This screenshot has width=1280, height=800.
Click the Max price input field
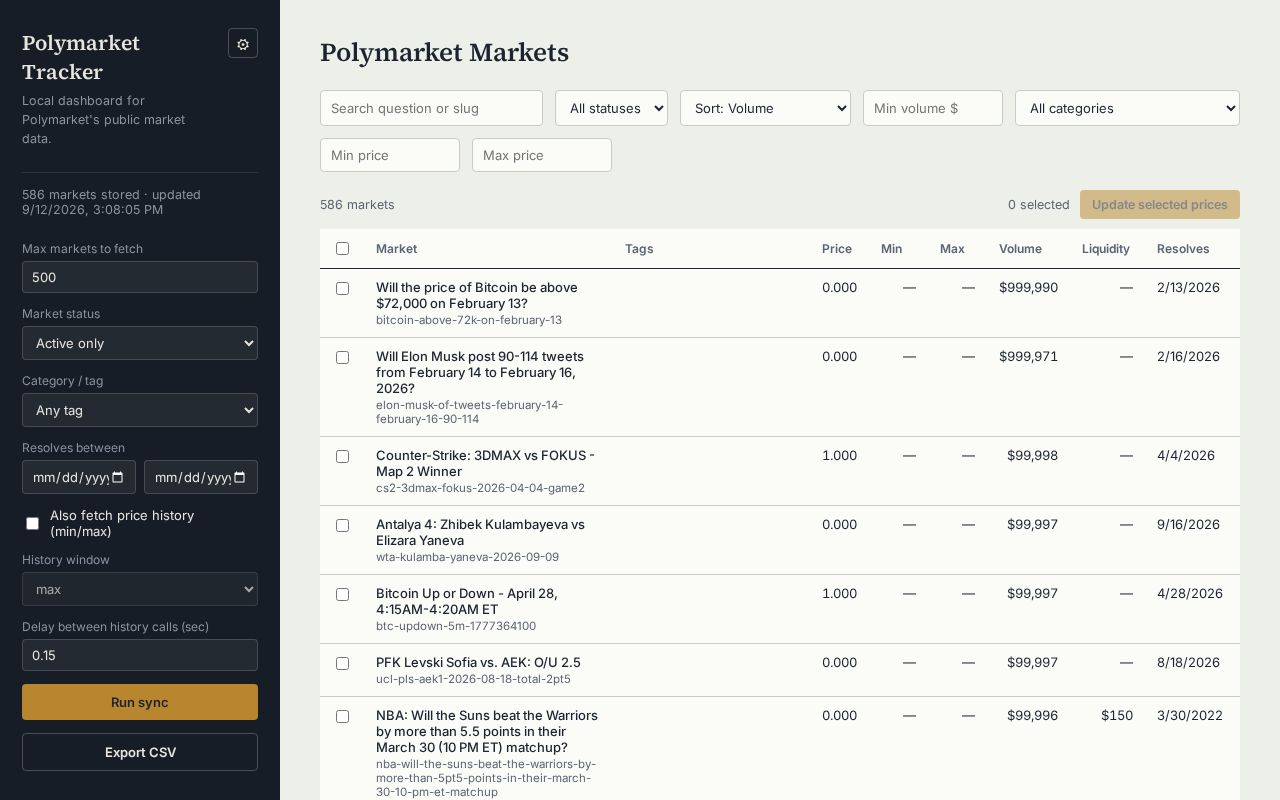(x=542, y=155)
